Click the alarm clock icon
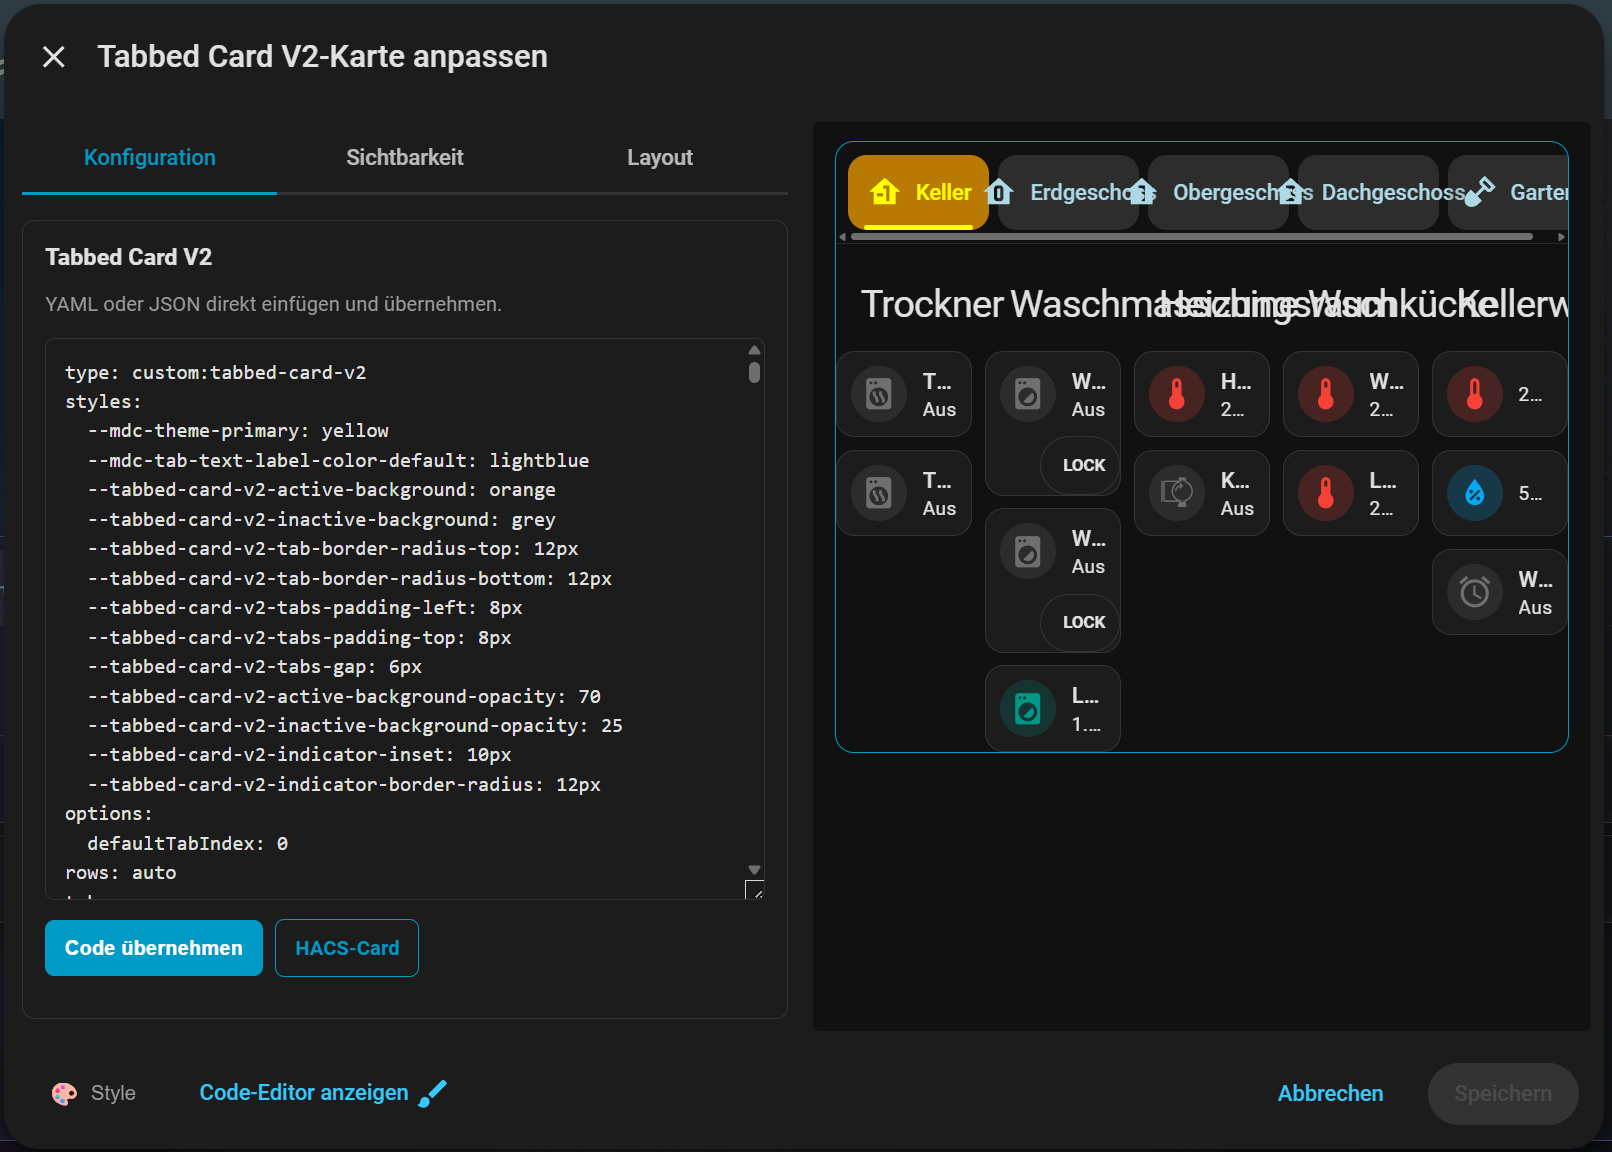1612x1152 pixels. (1475, 593)
